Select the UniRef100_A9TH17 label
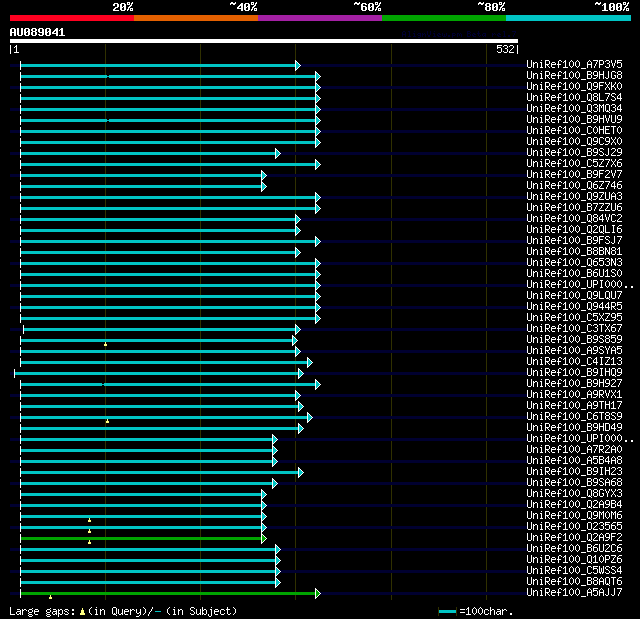Image resolution: width=640 pixels, height=619 pixels. point(574,406)
